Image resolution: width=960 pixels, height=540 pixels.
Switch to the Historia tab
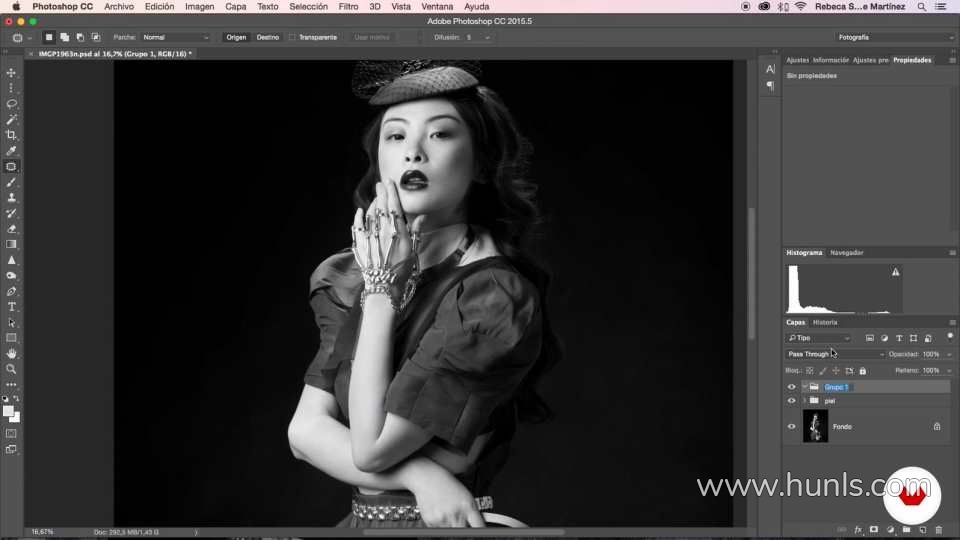tap(825, 323)
